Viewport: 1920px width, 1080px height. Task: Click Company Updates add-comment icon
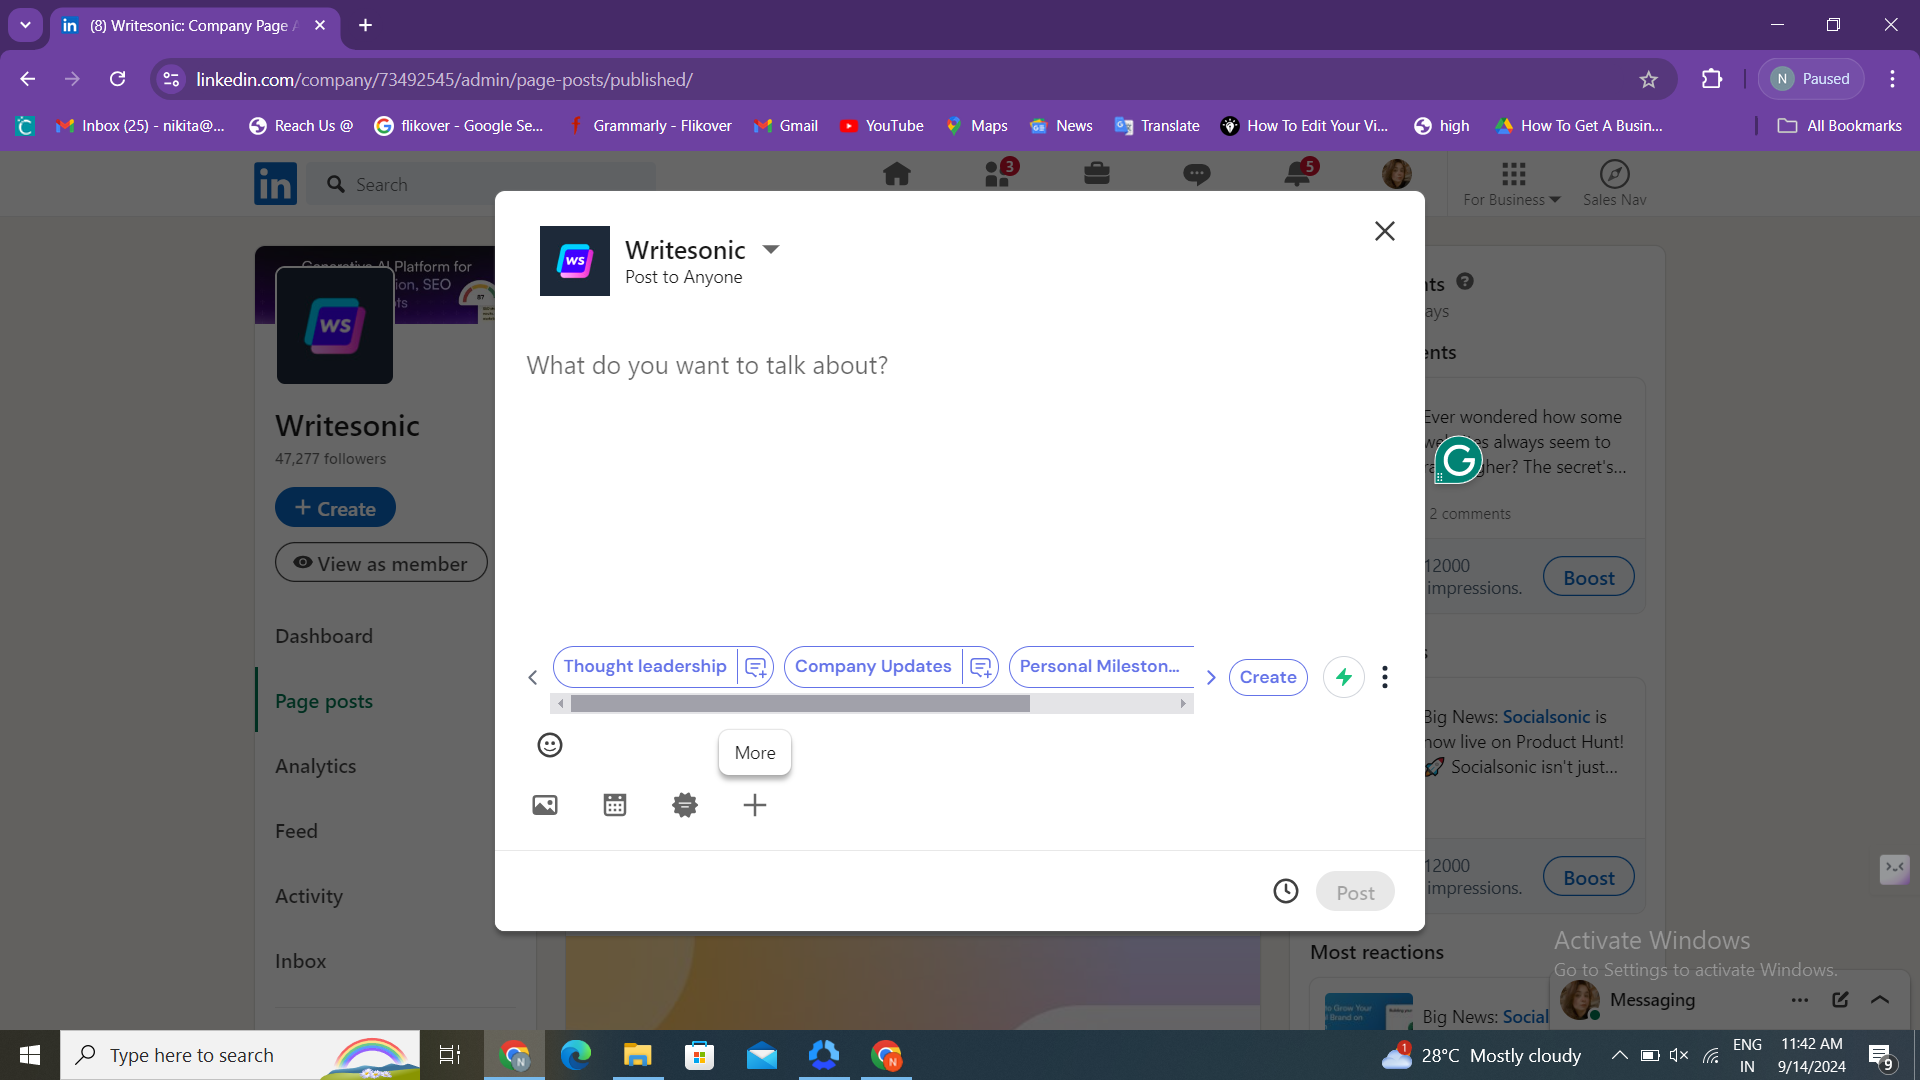click(981, 667)
